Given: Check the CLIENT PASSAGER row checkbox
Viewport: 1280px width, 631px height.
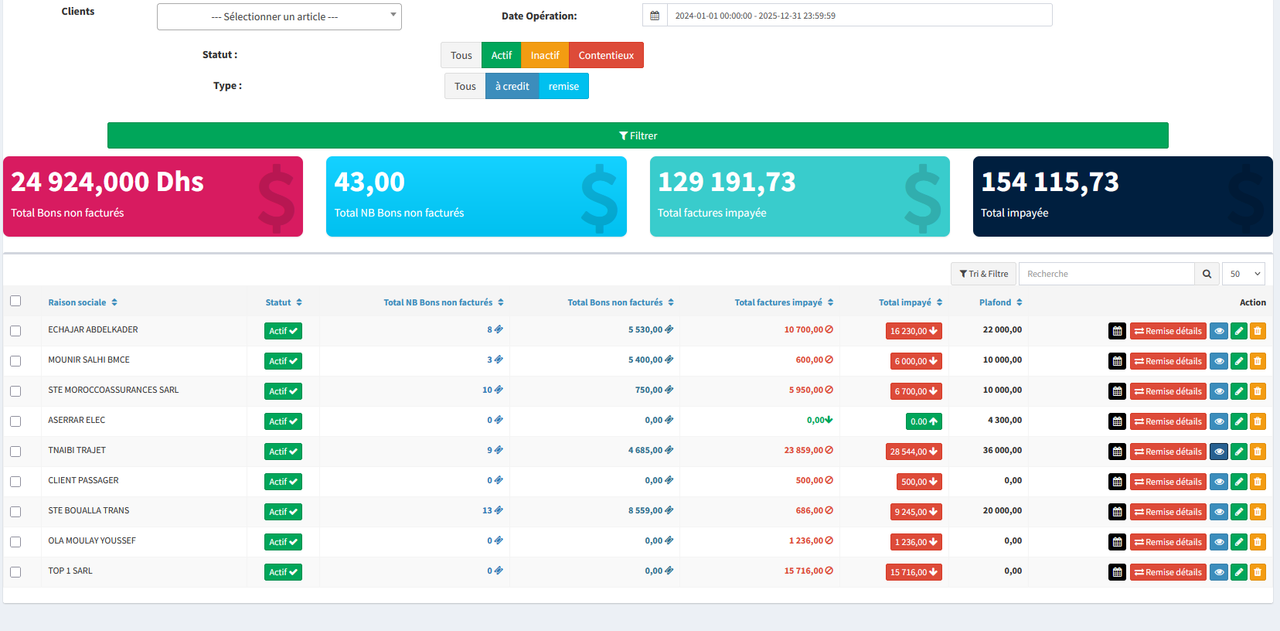Looking at the screenshot, I should (15, 481).
